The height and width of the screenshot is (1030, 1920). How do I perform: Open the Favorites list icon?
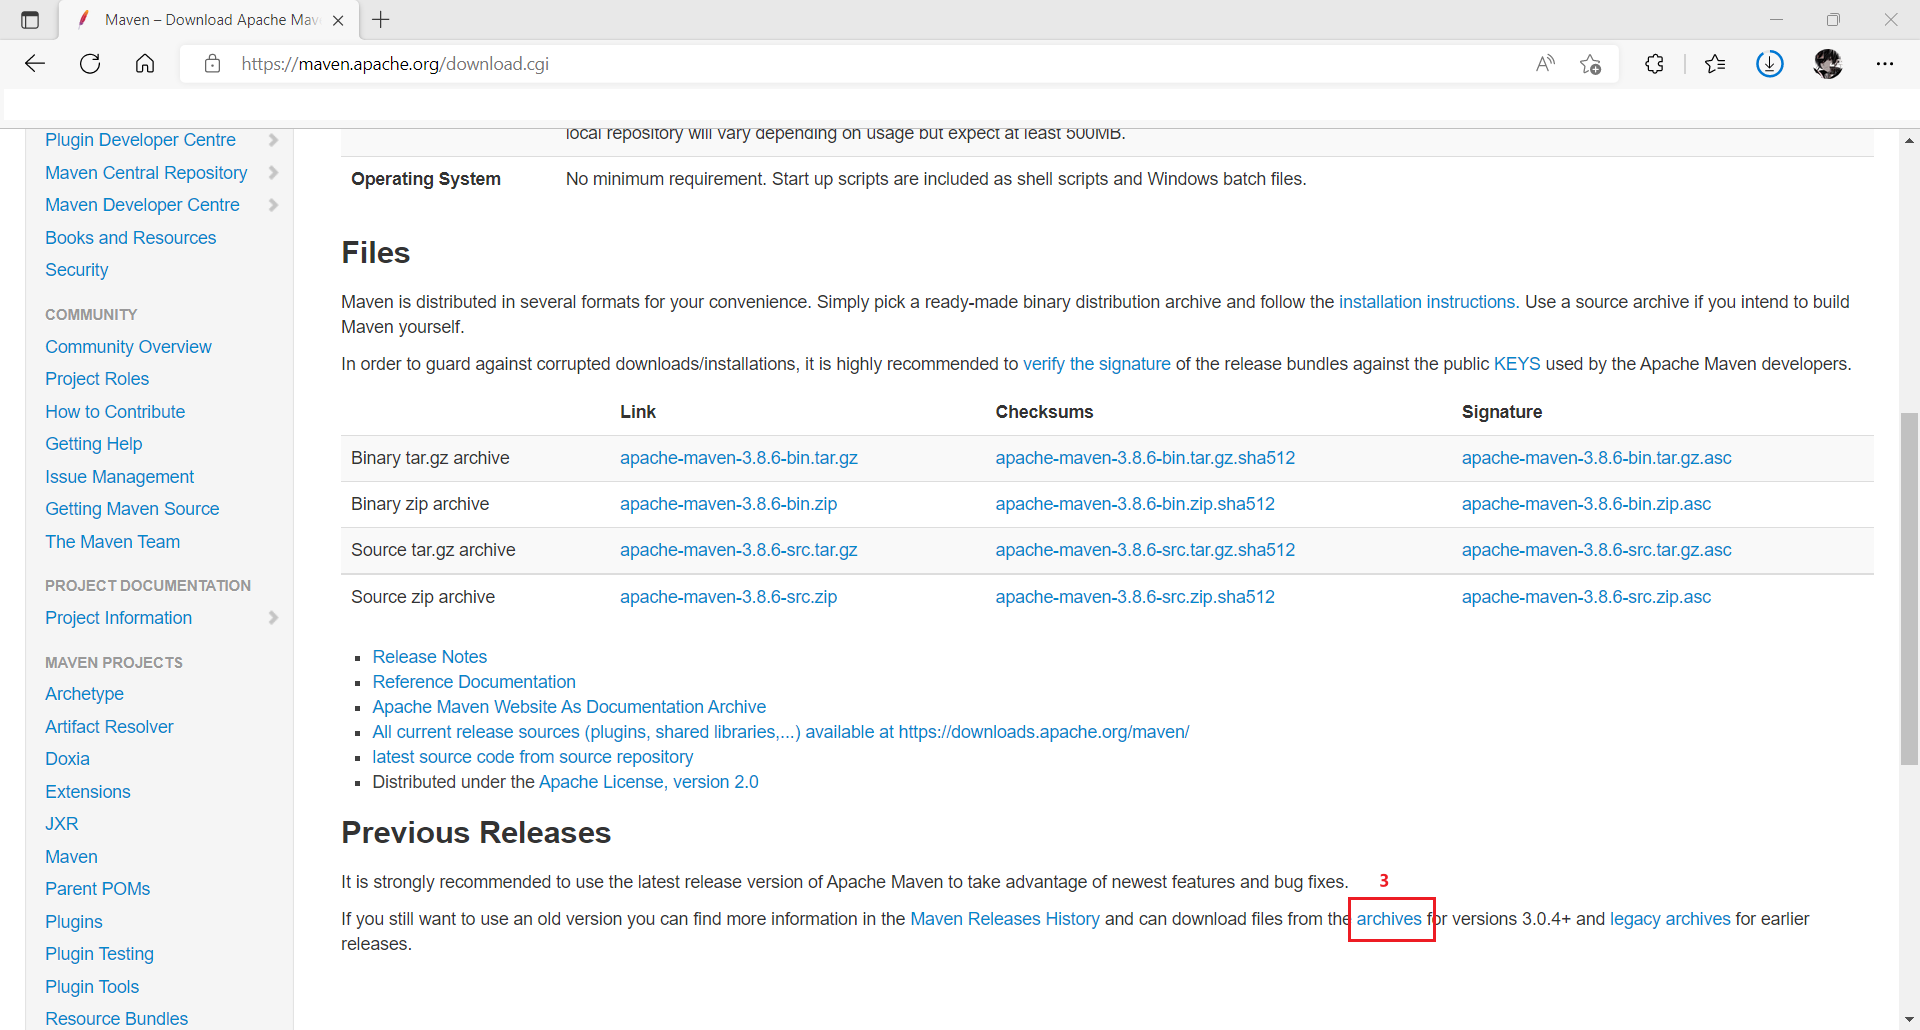1715,64
